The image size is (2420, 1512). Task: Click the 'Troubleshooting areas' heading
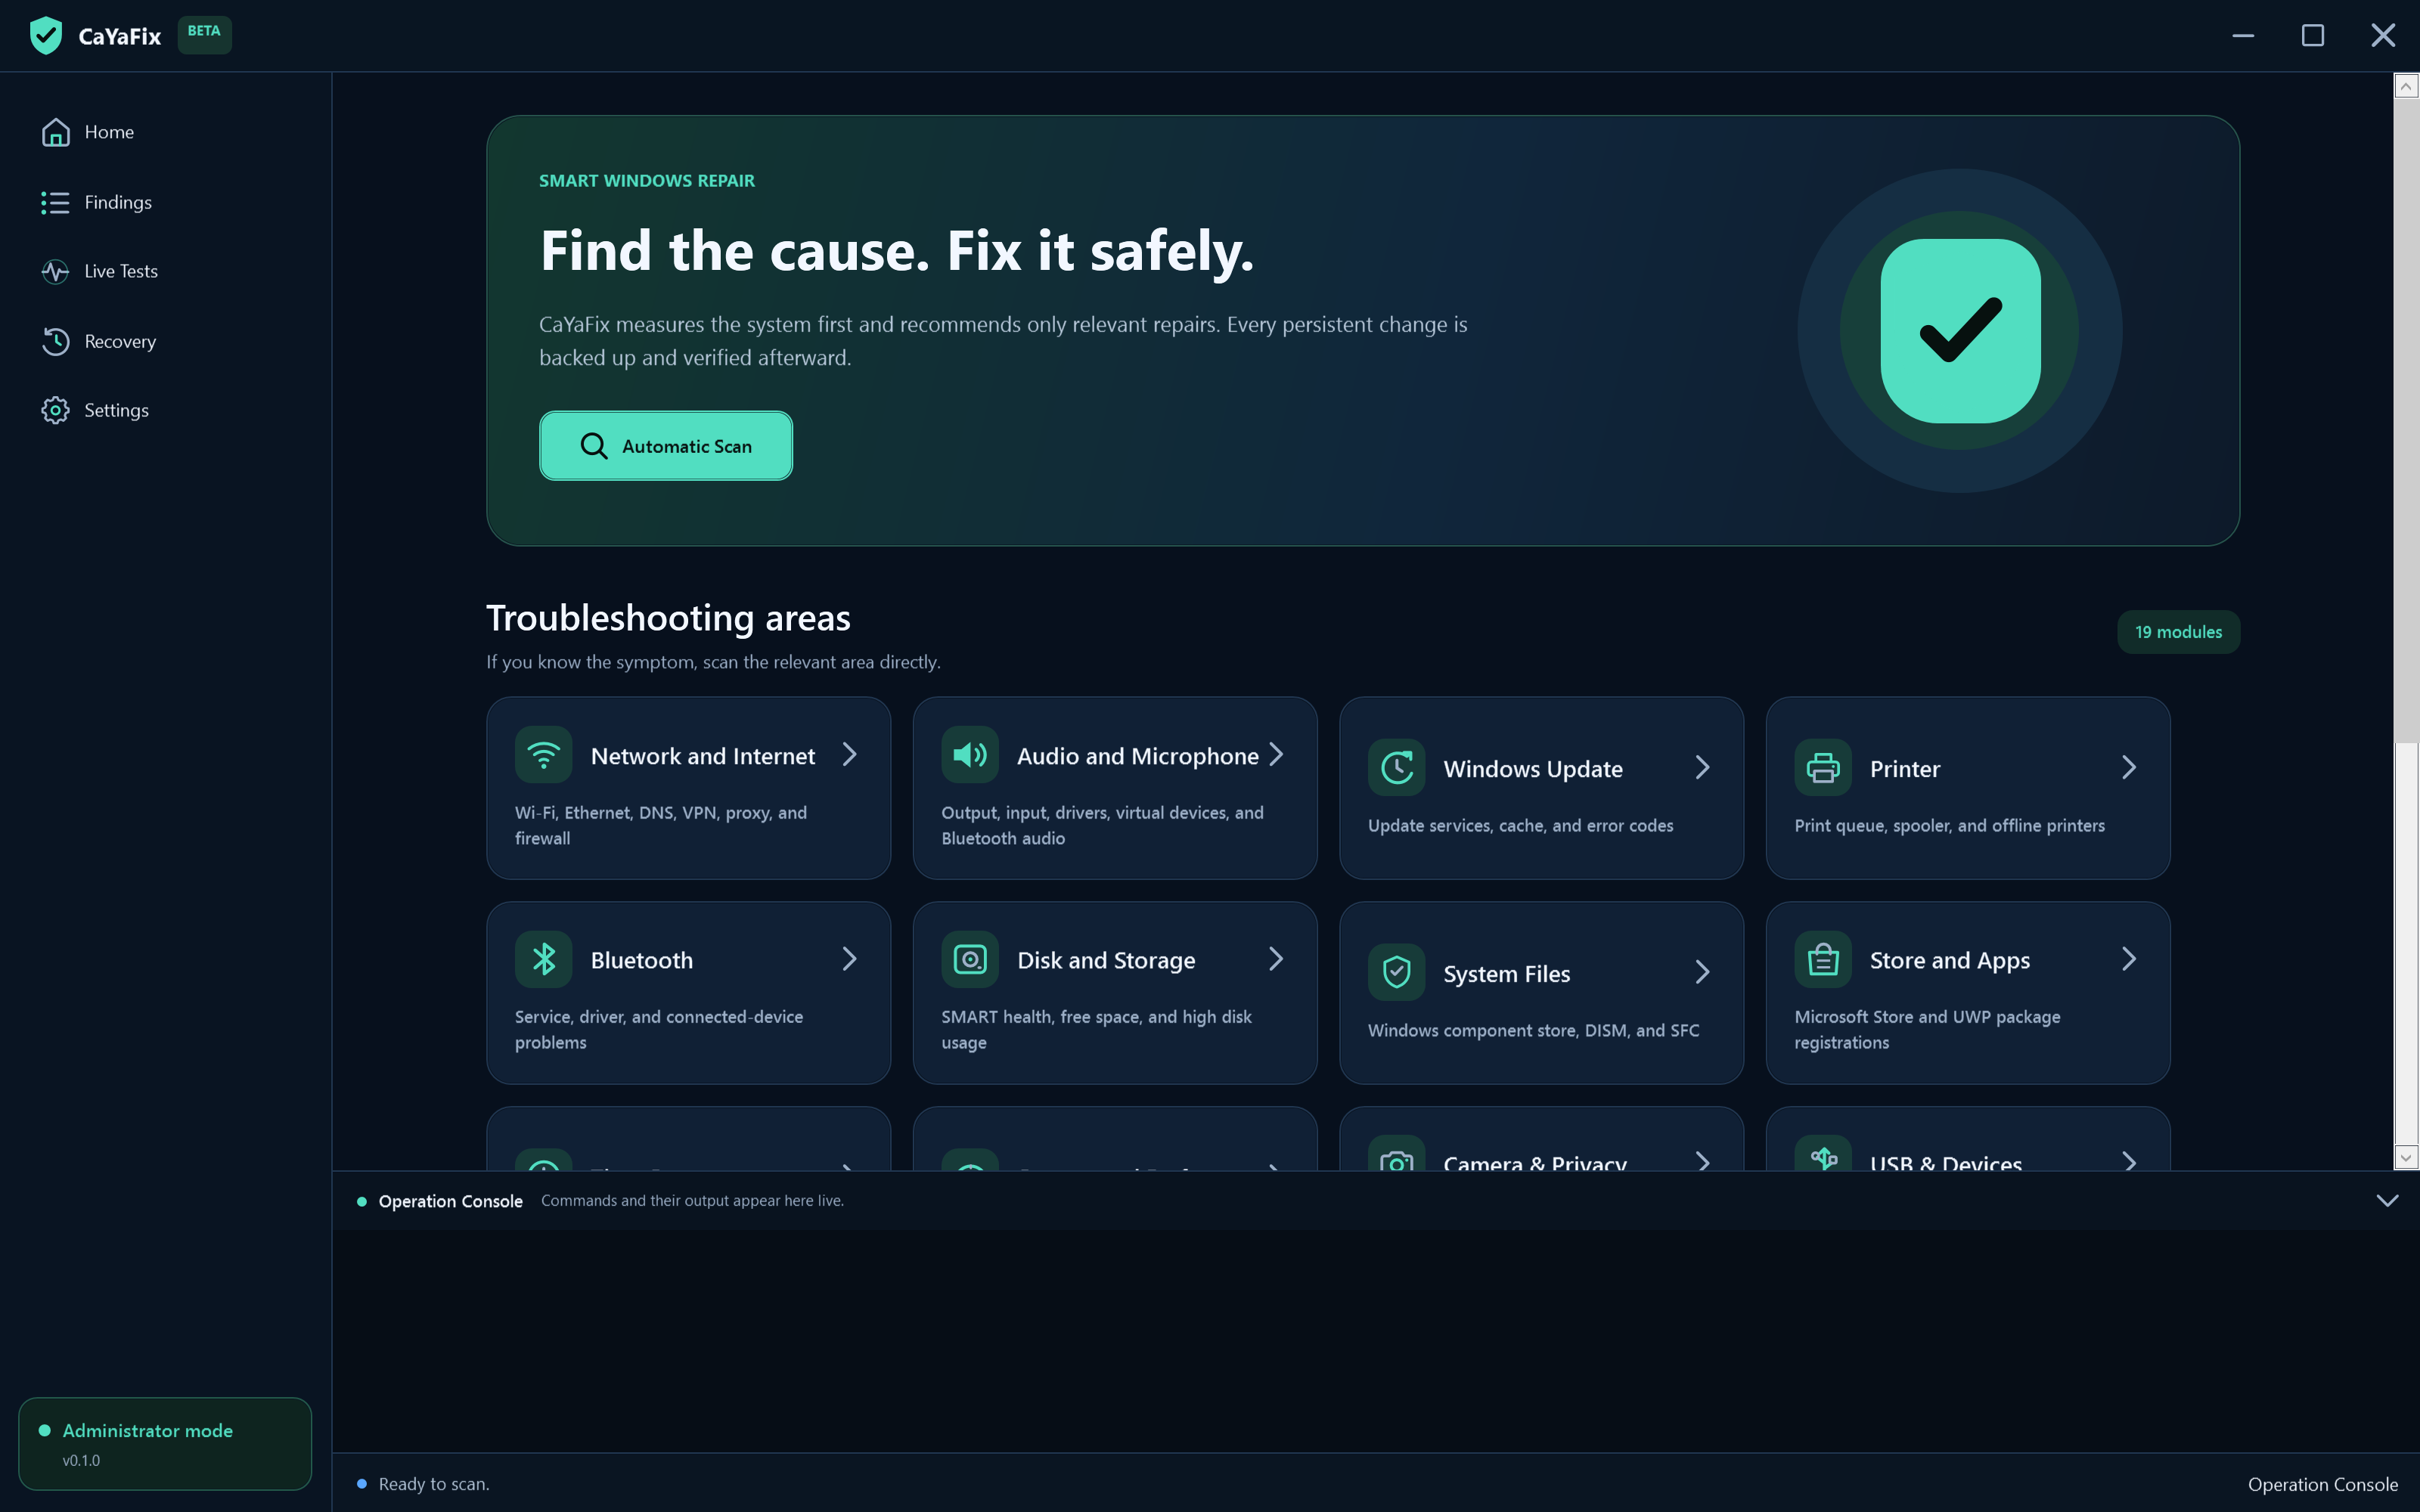pos(668,618)
